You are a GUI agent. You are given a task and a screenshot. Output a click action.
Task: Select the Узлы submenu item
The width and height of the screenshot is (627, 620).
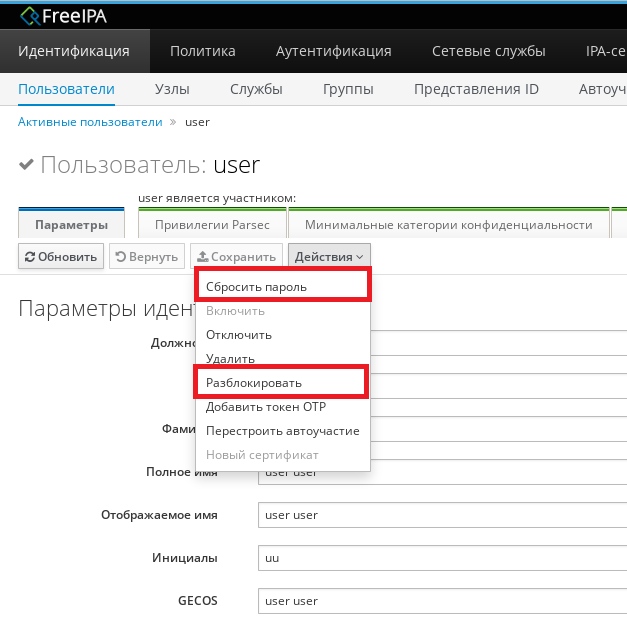[172, 89]
